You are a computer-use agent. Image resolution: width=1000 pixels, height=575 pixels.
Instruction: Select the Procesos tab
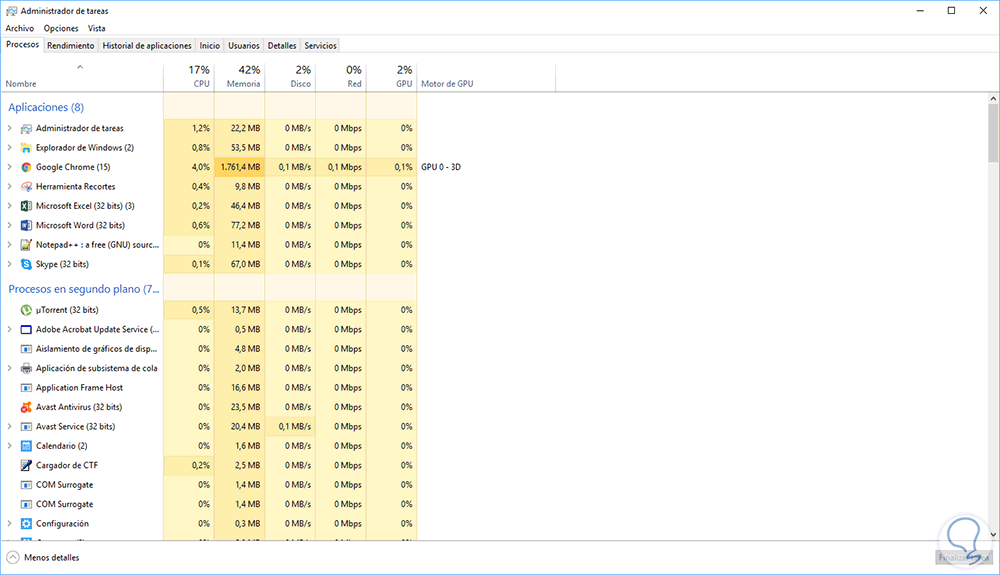(x=22, y=45)
